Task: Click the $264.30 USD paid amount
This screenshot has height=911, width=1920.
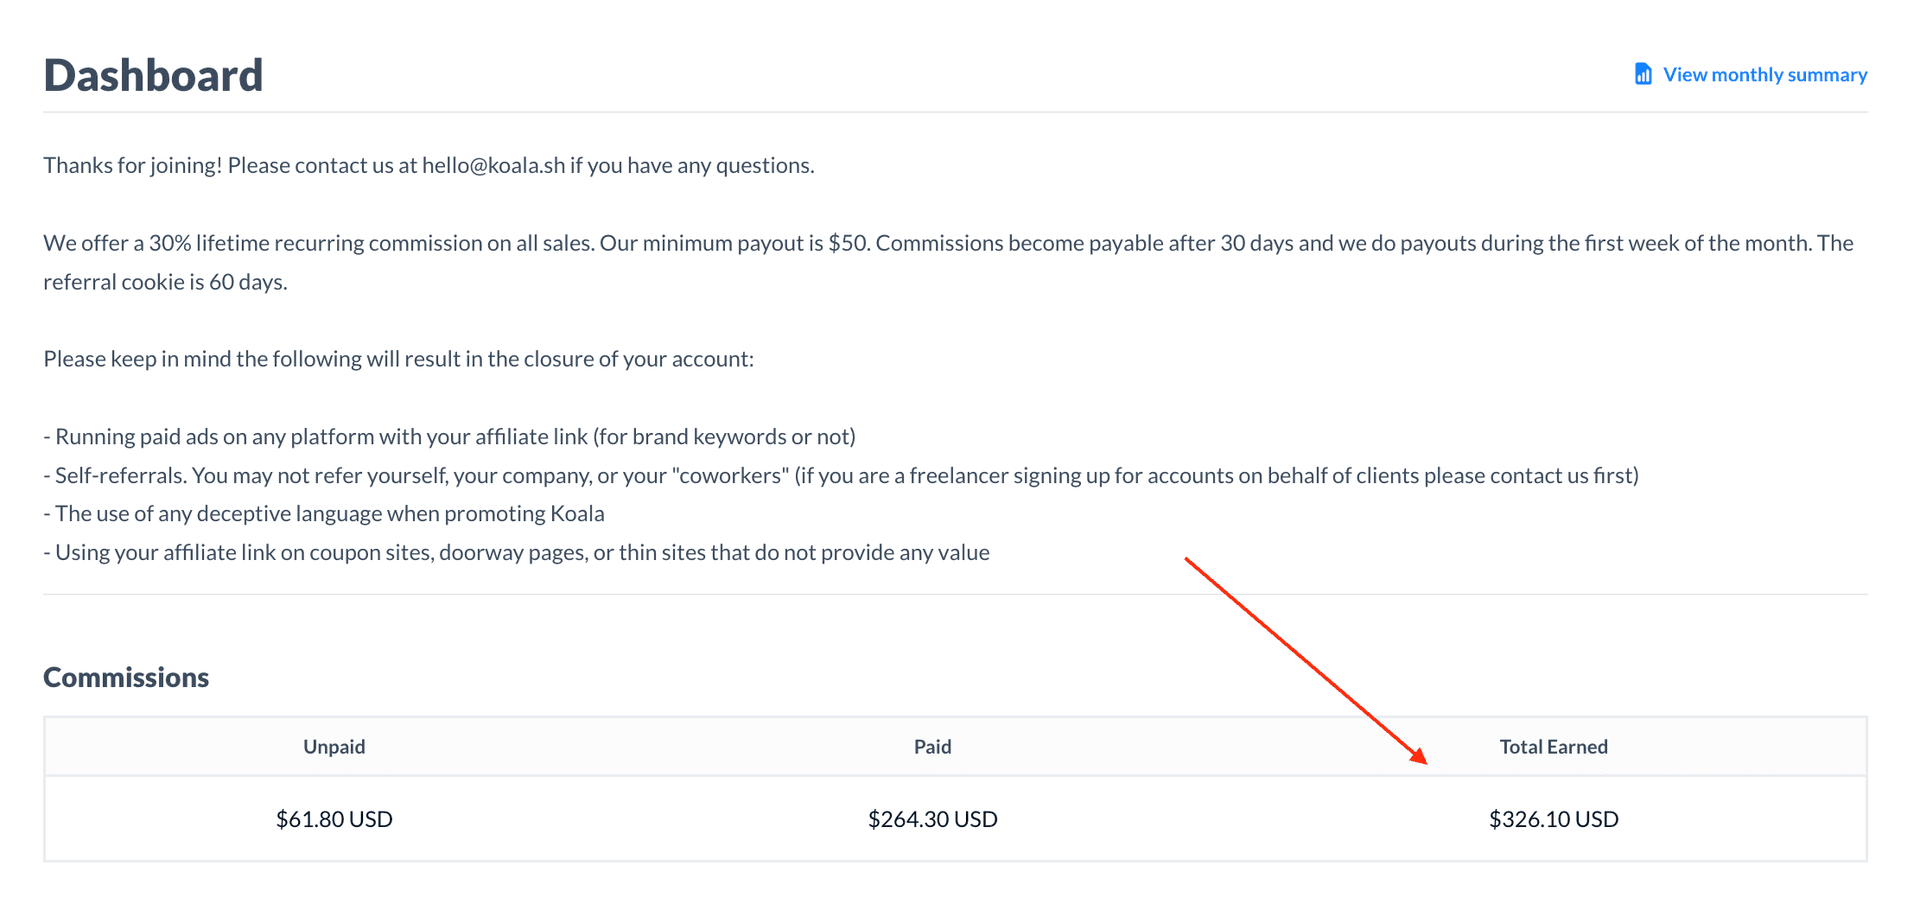Action: point(932,819)
